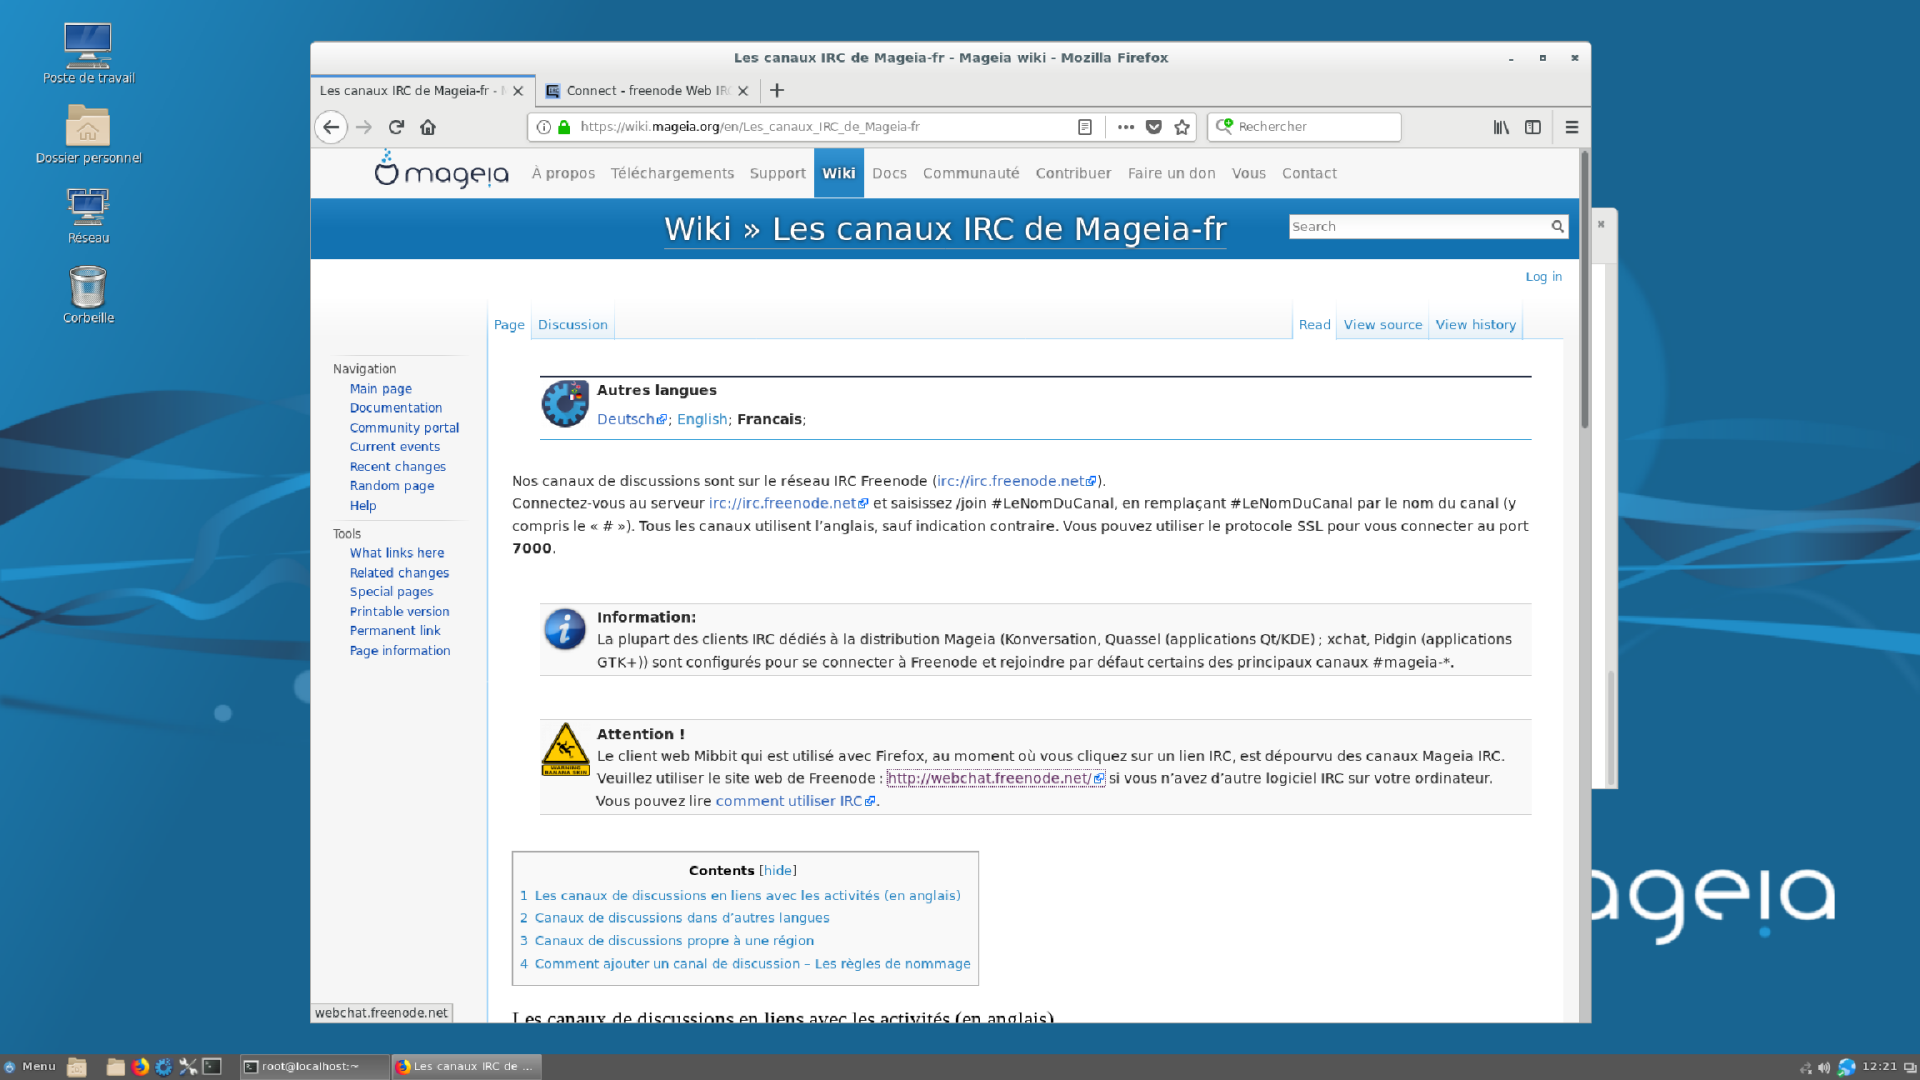Viewport: 1920px width, 1080px height.
Task: Open the View history tab
Action: [1475, 325]
